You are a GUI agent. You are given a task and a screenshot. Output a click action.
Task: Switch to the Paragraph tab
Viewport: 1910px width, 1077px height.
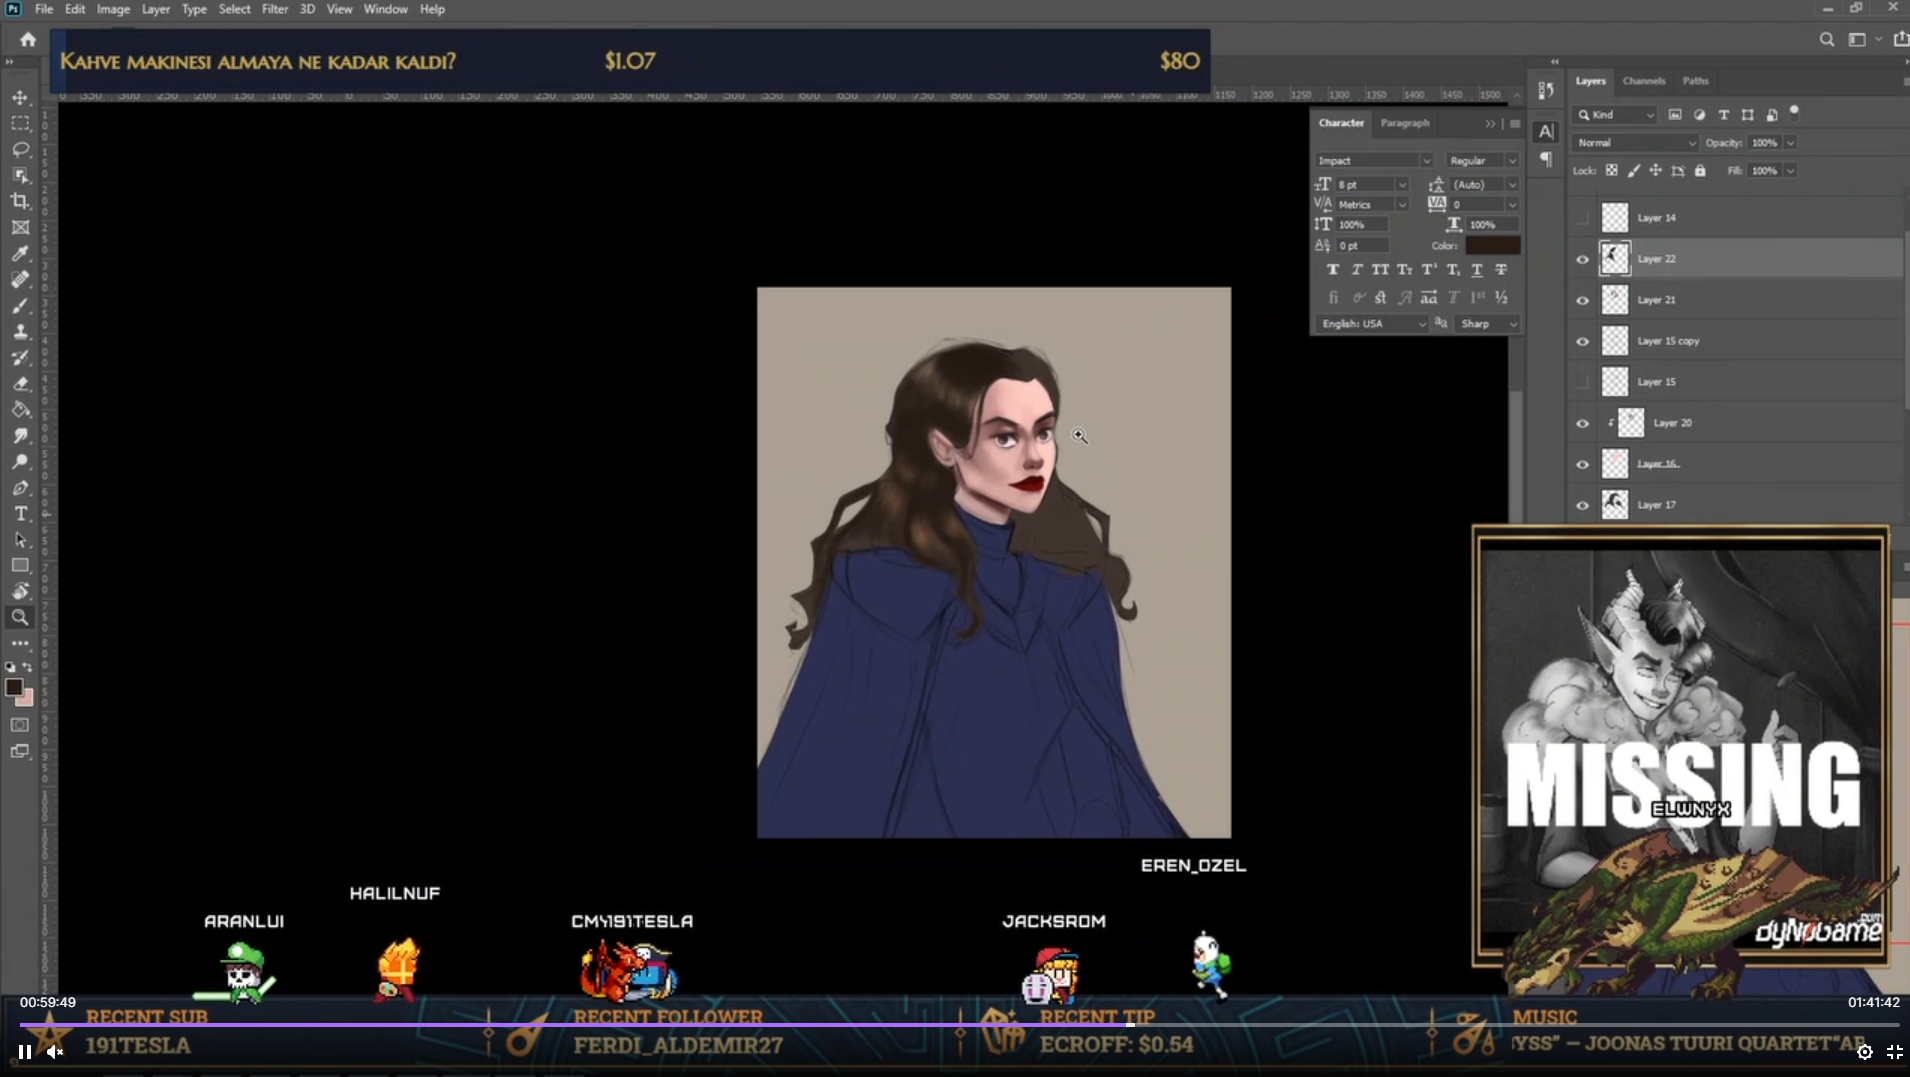pos(1405,123)
